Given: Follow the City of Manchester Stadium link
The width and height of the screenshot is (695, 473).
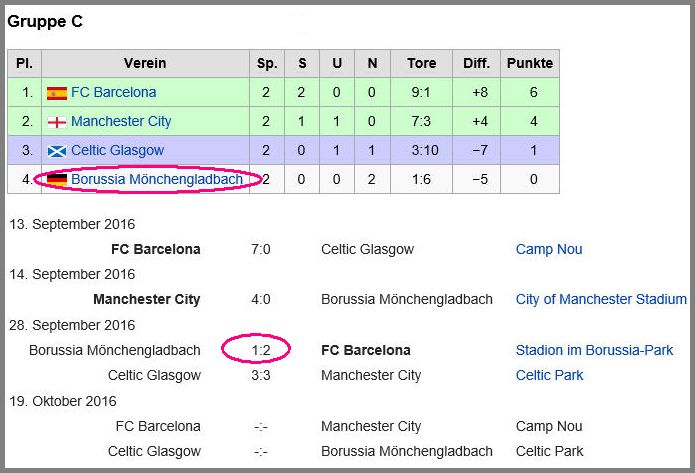Looking at the screenshot, I should coord(601,299).
